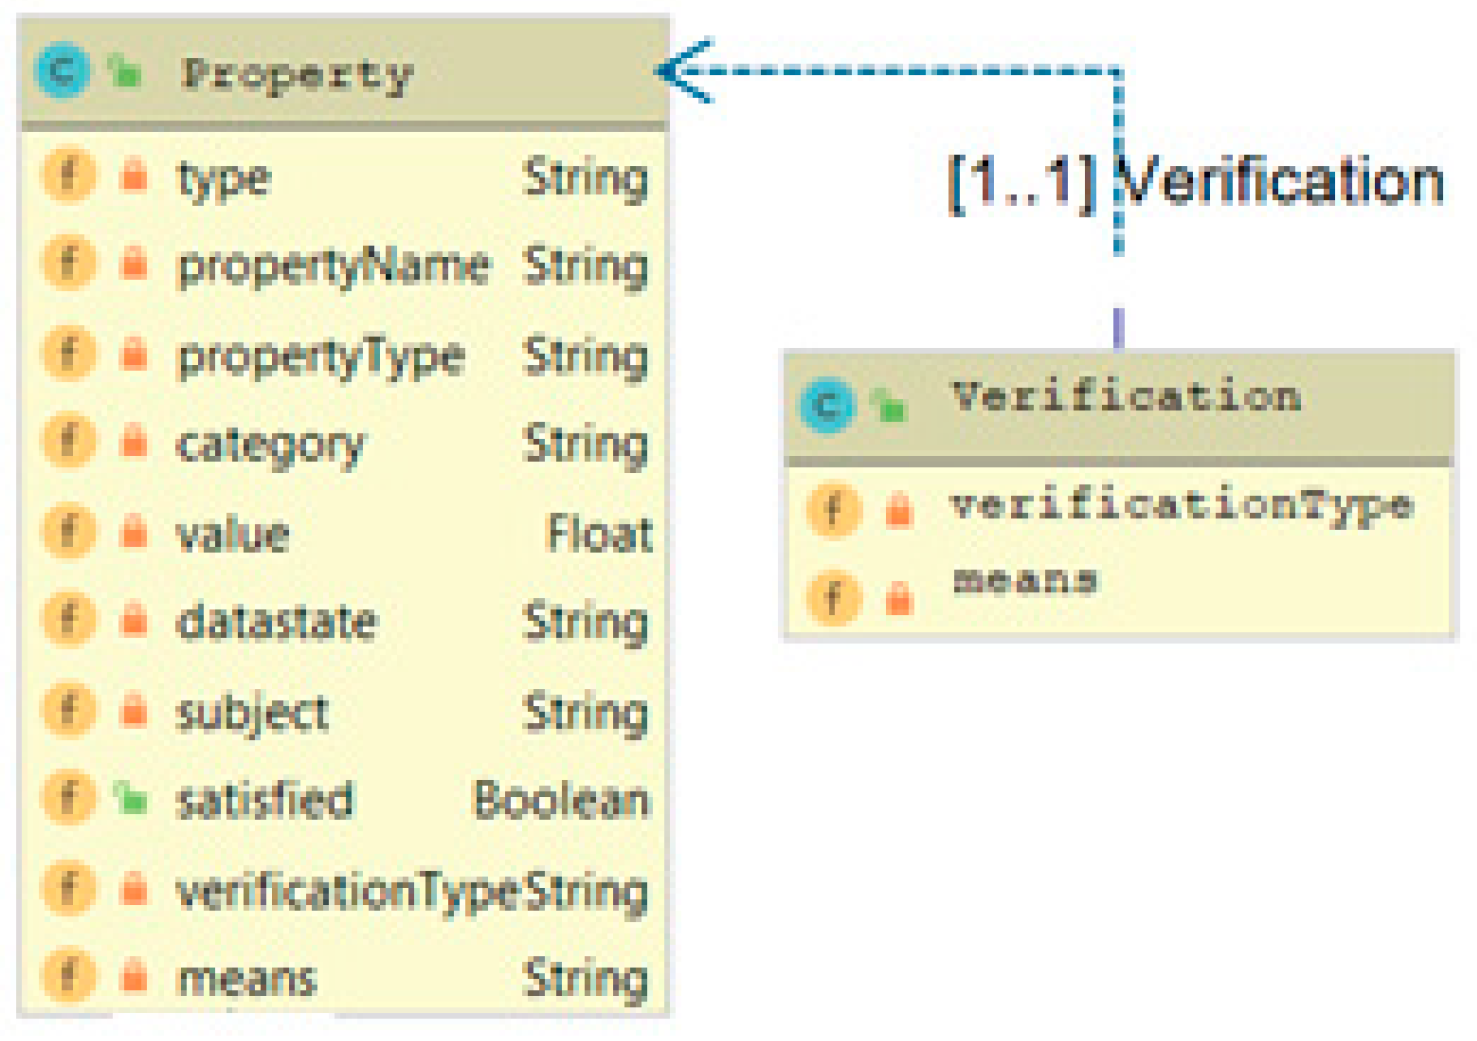The height and width of the screenshot is (1041, 1477).
Task: Click the lock icon beside means in Verification
Action: tap(899, 598)
